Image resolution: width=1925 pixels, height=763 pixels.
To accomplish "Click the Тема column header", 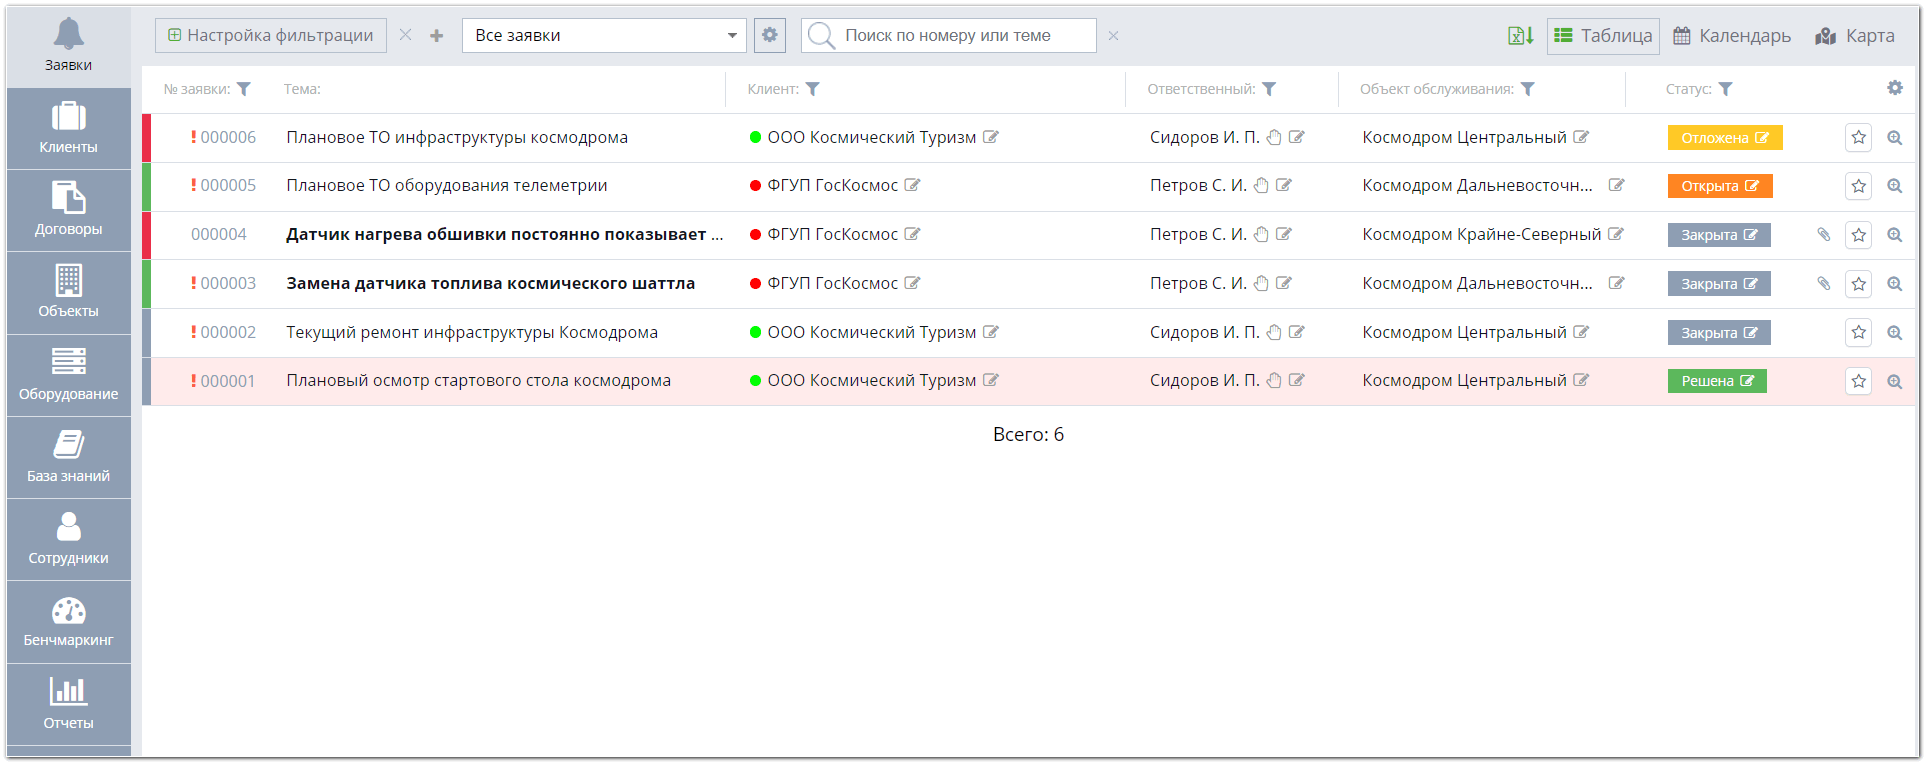I will pos(302,89).
